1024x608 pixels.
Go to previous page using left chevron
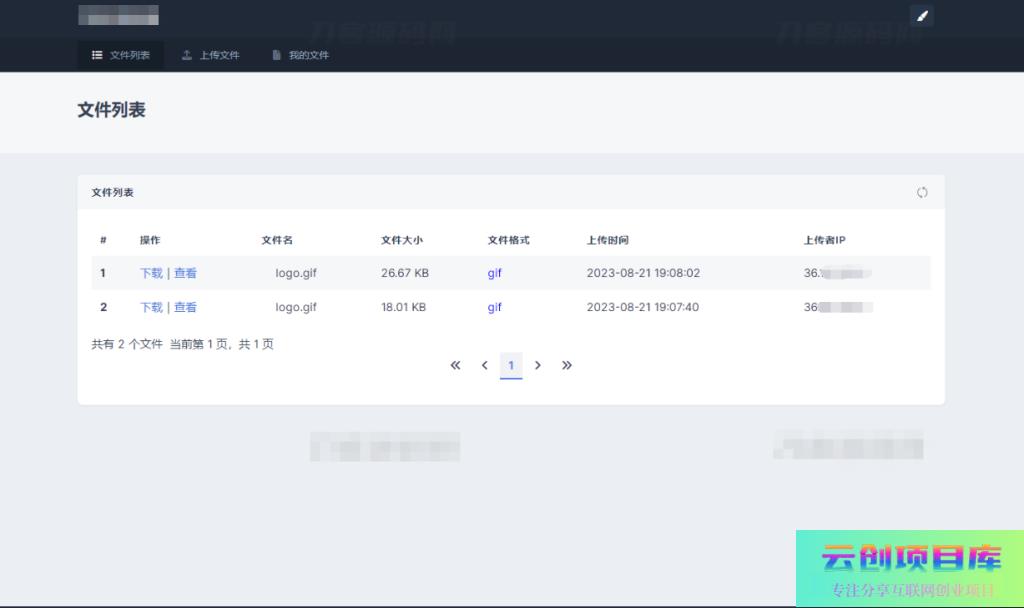[x=484, y=365]
